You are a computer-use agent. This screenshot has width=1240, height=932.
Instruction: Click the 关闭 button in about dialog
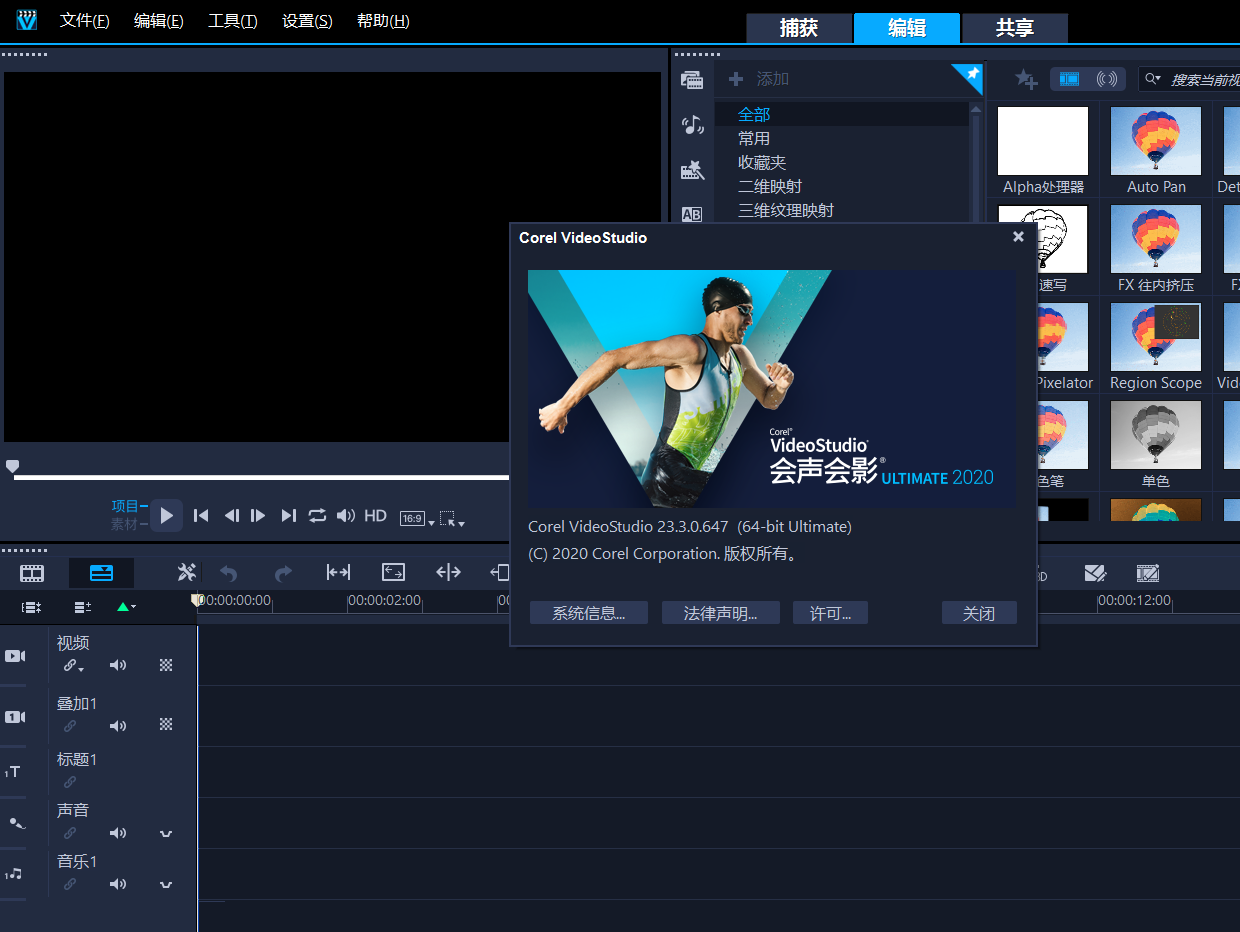(x=979, y=613)
